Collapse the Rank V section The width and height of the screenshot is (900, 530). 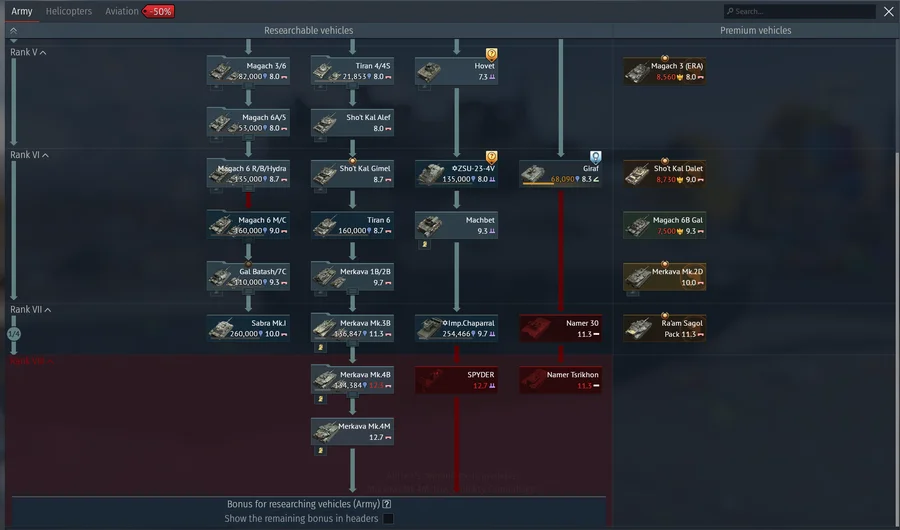pyautogui.click(x=43, y=52)
